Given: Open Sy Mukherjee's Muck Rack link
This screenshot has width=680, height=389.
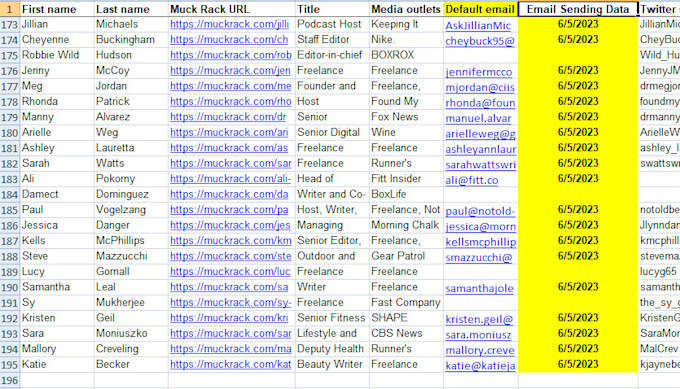Looking at the screenshot, I should [x=231, y=303].
